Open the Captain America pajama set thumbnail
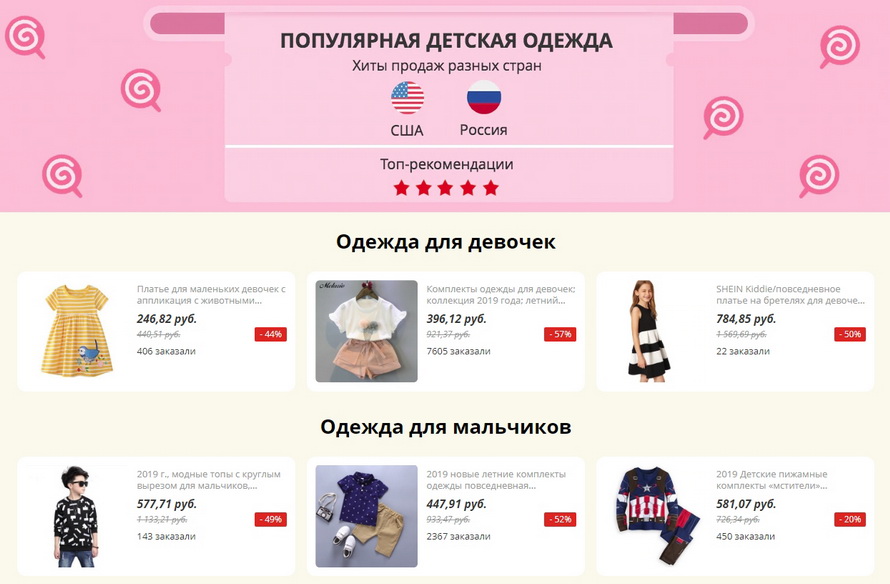890x584 pixels. click(x=657, y=516)
